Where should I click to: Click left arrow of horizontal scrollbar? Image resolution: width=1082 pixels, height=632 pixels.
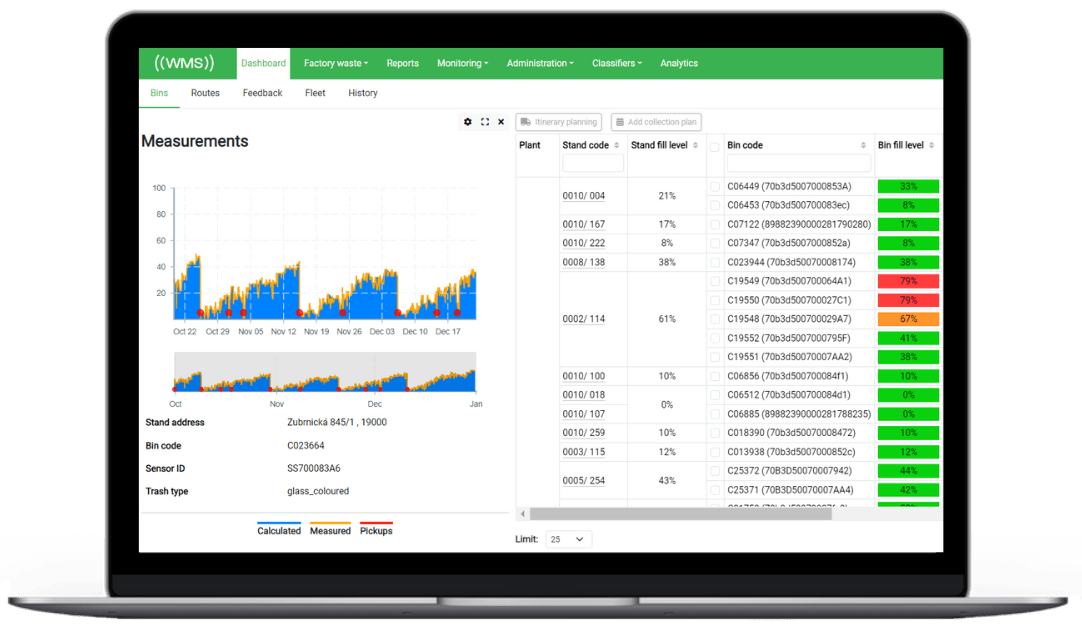[522, 514]
